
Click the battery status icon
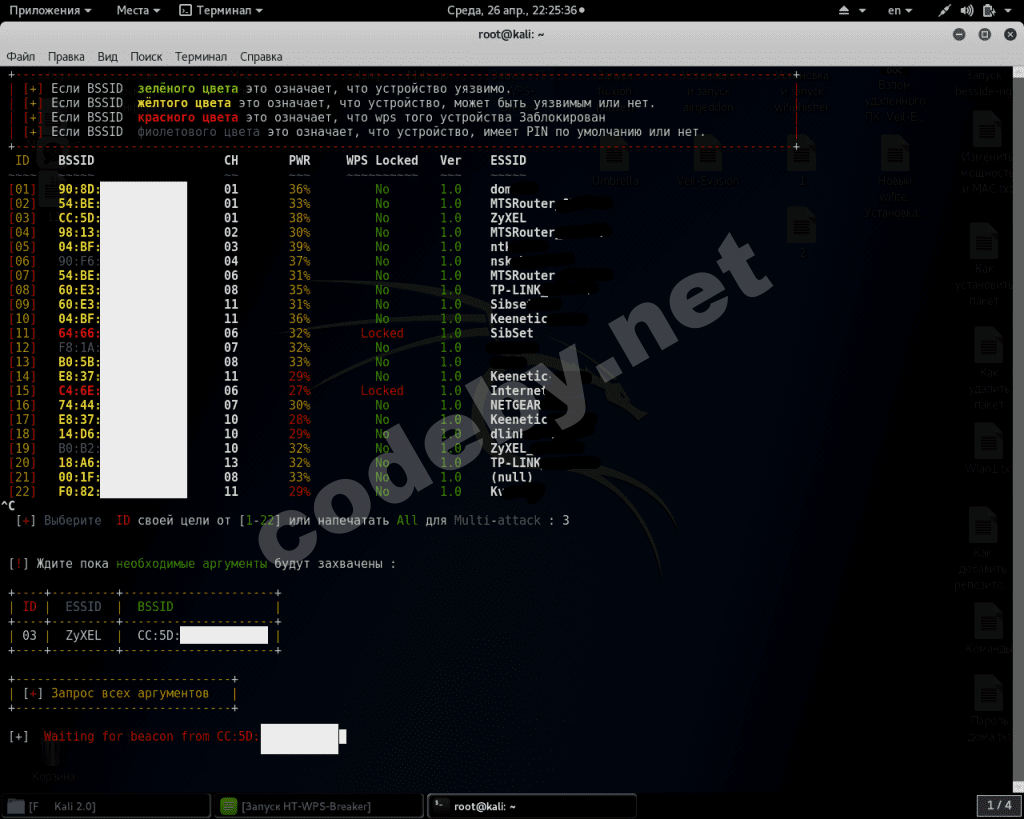pos(989,10)
